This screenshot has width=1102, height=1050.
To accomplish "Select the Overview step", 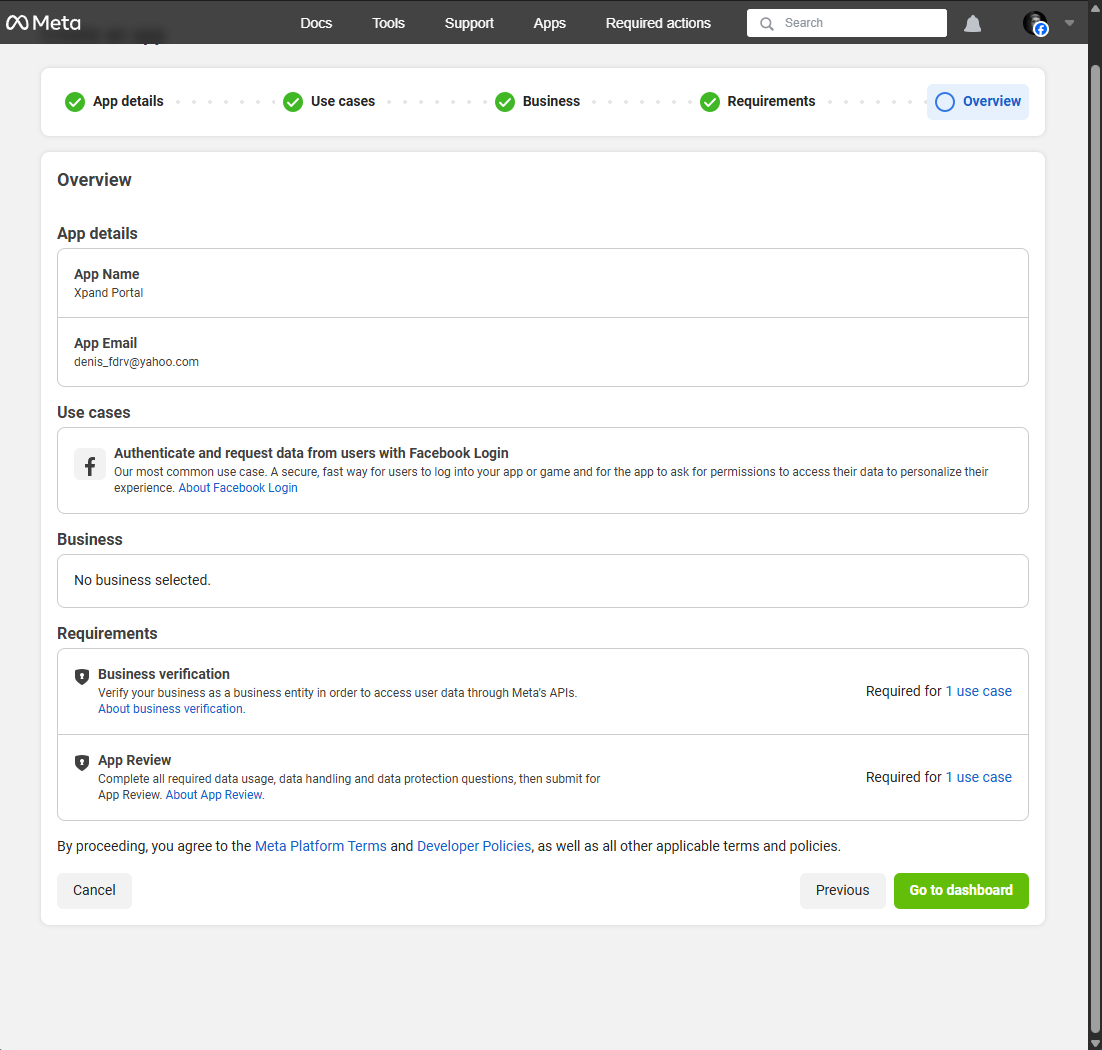I will pyautogui.click(x=978, y=102).
